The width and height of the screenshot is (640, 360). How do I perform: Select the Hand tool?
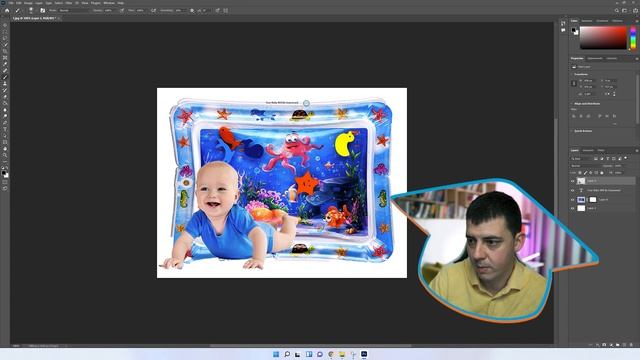click(x=5, y=149)
